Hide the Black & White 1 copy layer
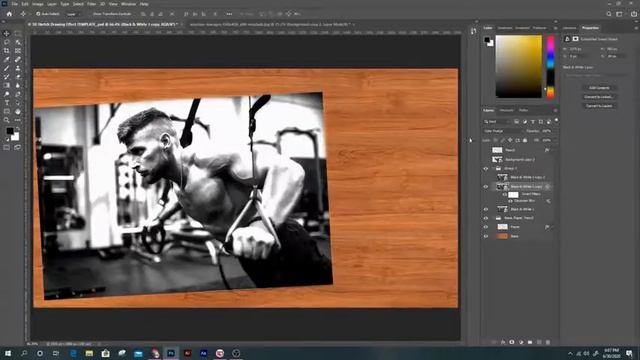The height and width of the screenshot is (360, 640). 486,187
